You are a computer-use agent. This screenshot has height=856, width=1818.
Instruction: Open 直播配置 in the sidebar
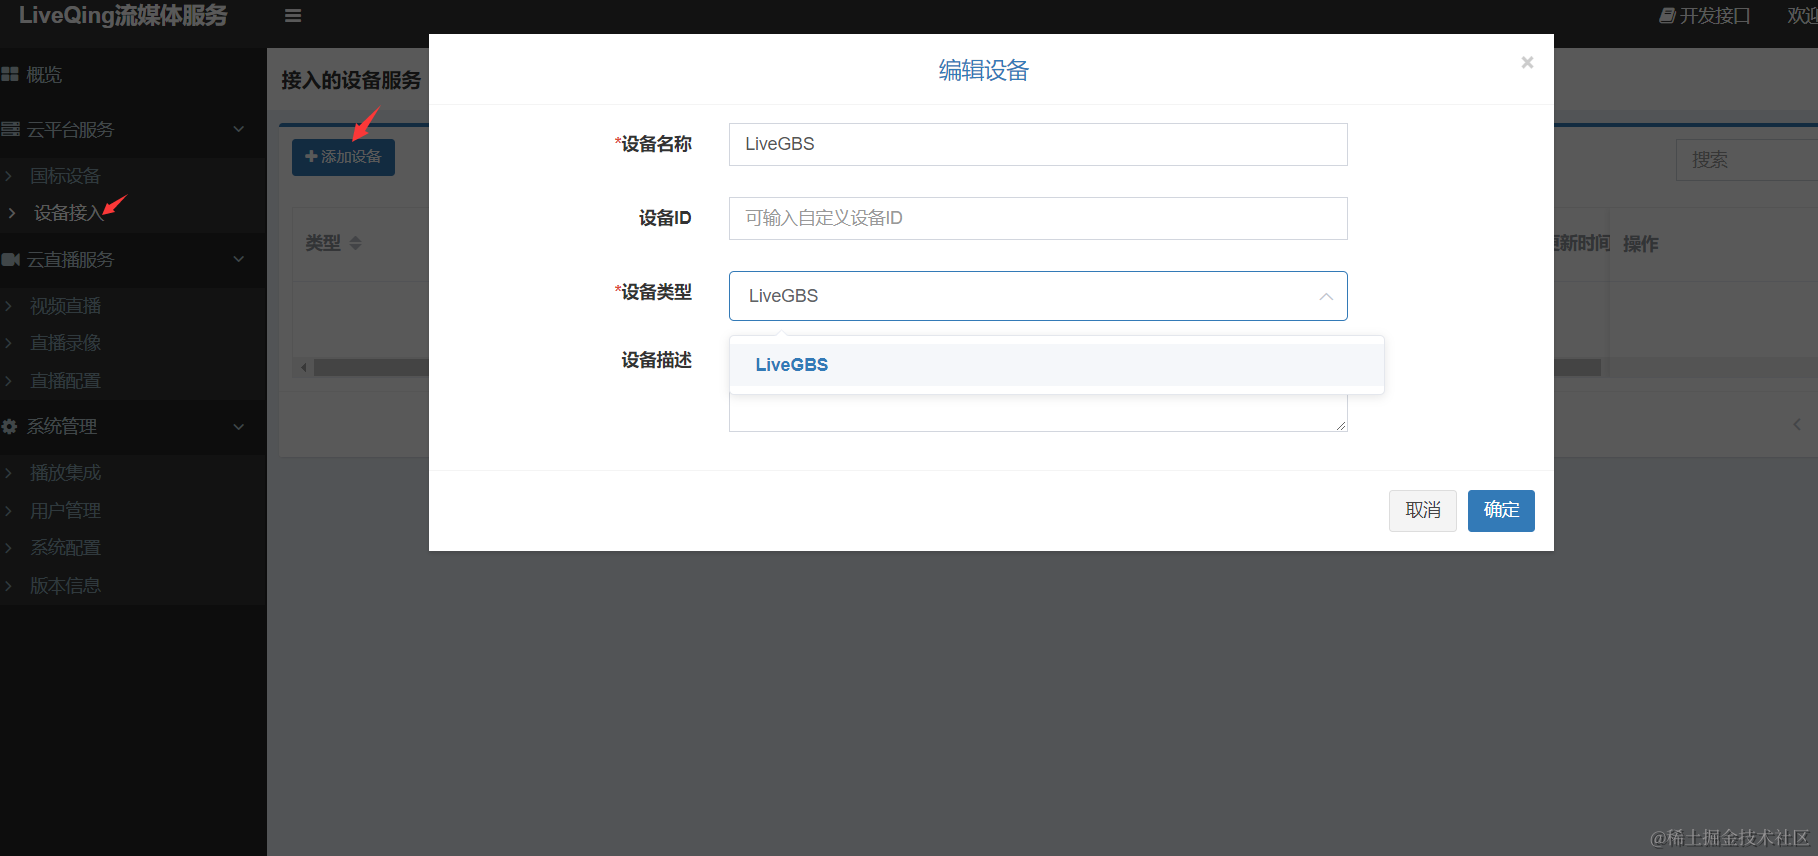click(133, 381)
